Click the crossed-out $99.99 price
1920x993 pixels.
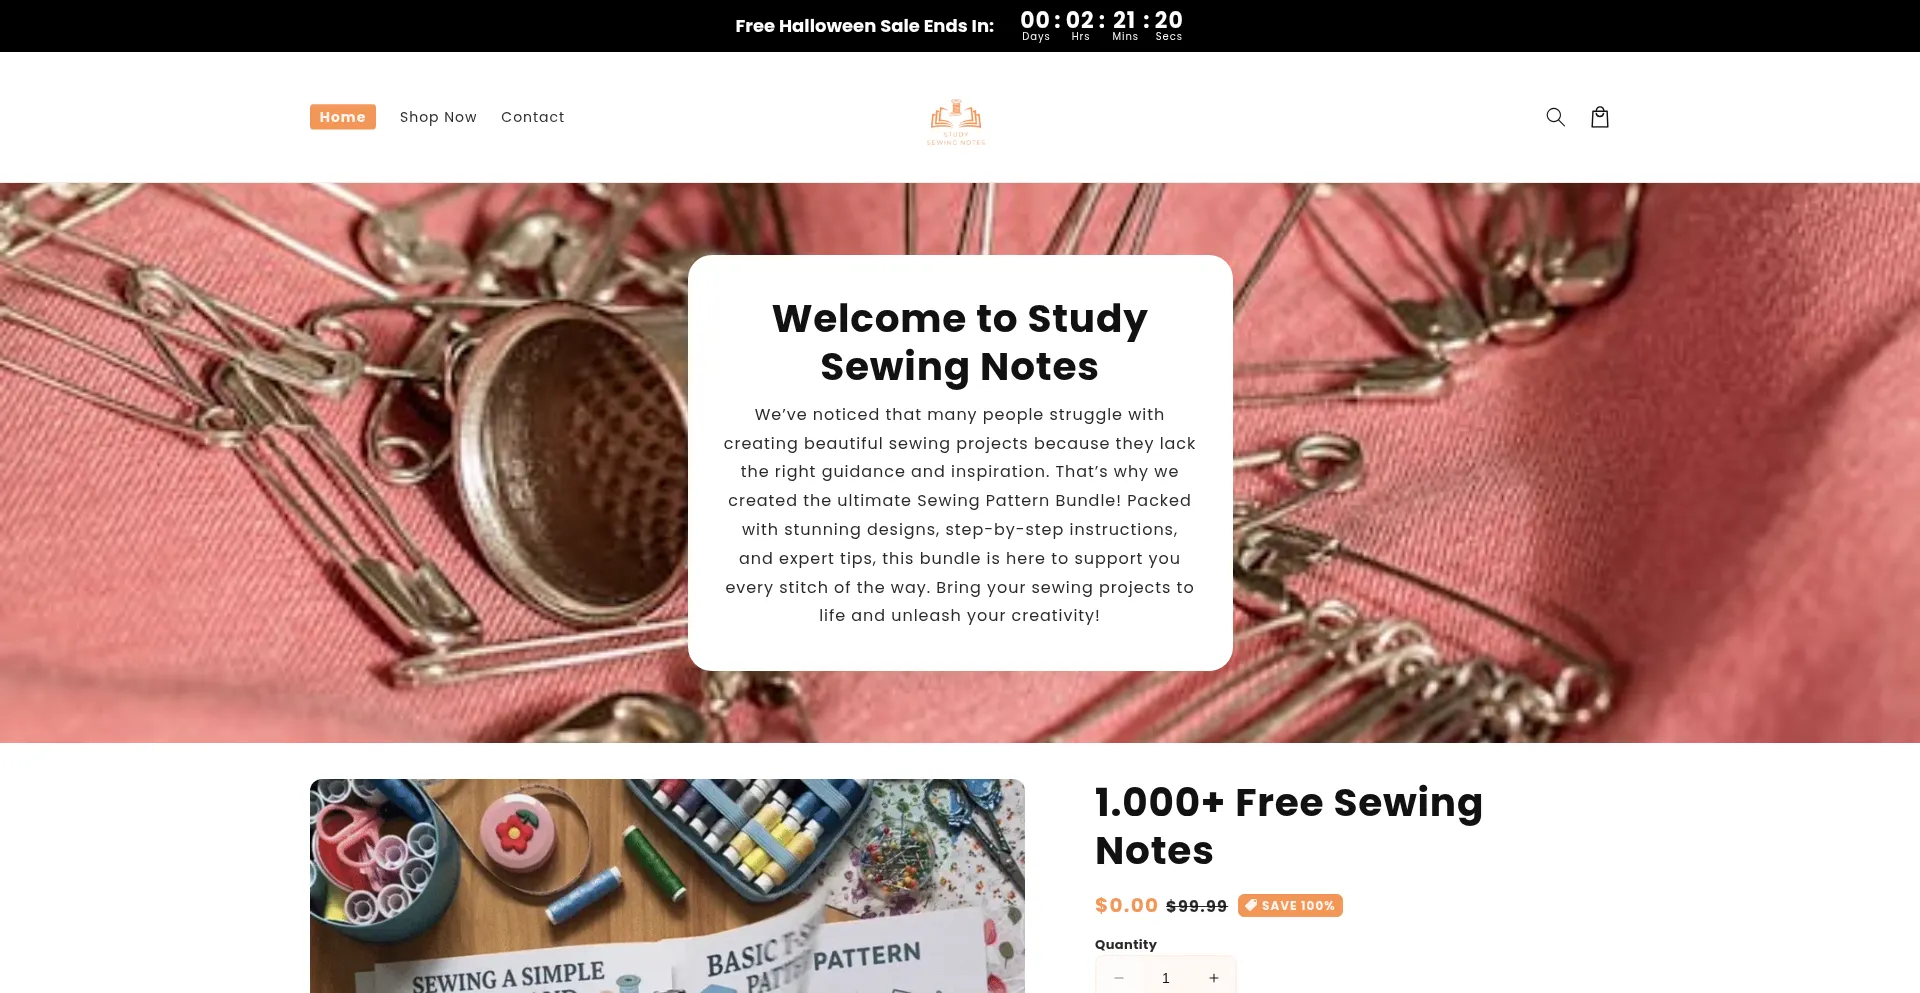coord(1197,906)
